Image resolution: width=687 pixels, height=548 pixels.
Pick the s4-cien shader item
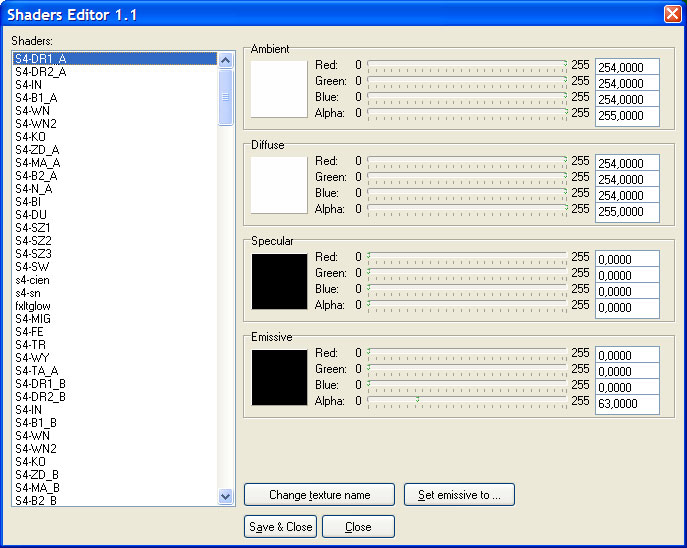(33, 280)
